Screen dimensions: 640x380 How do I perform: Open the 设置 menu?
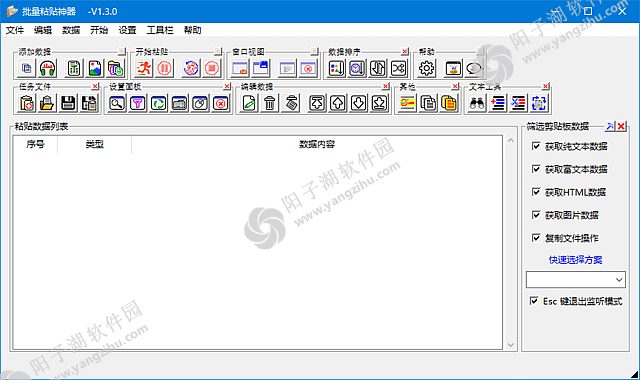point(127,30)
